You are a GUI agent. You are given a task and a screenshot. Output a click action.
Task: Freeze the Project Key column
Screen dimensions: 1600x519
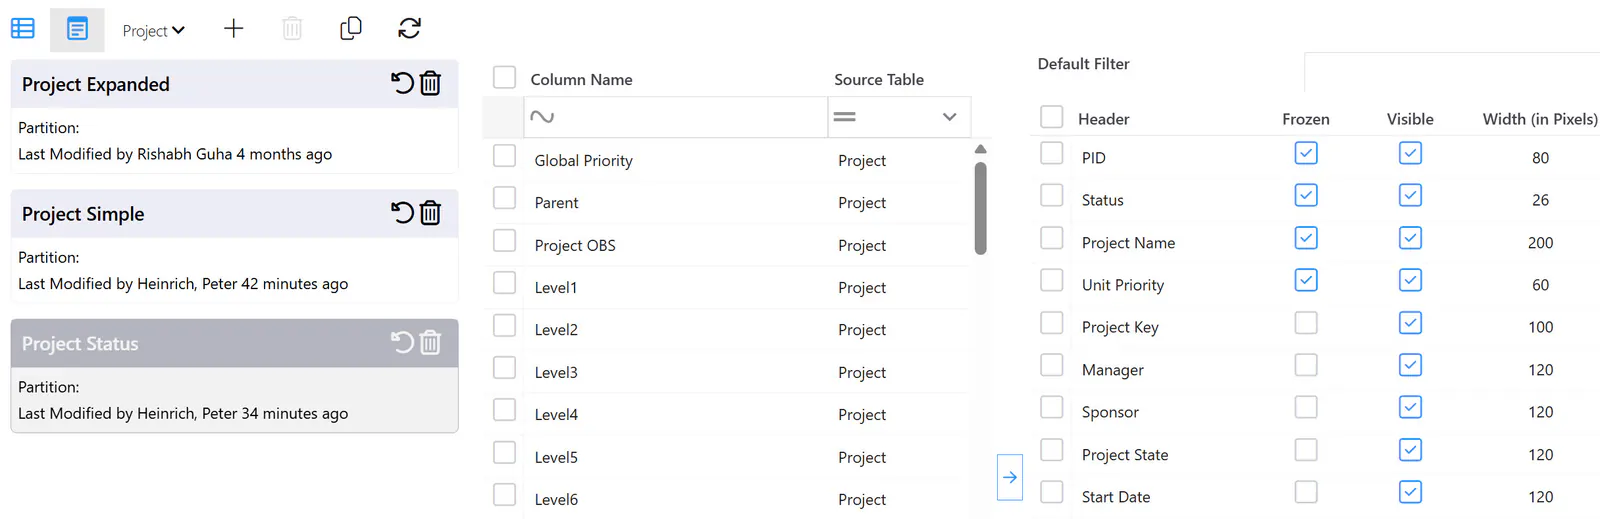coord(1306,323)
